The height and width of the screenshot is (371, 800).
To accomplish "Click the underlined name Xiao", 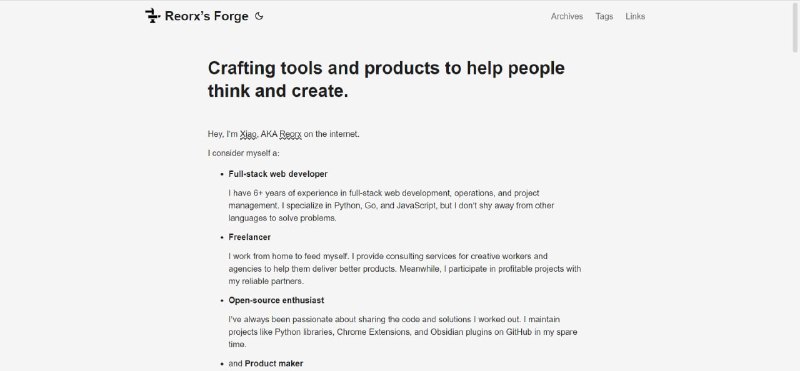I will 248,134.
